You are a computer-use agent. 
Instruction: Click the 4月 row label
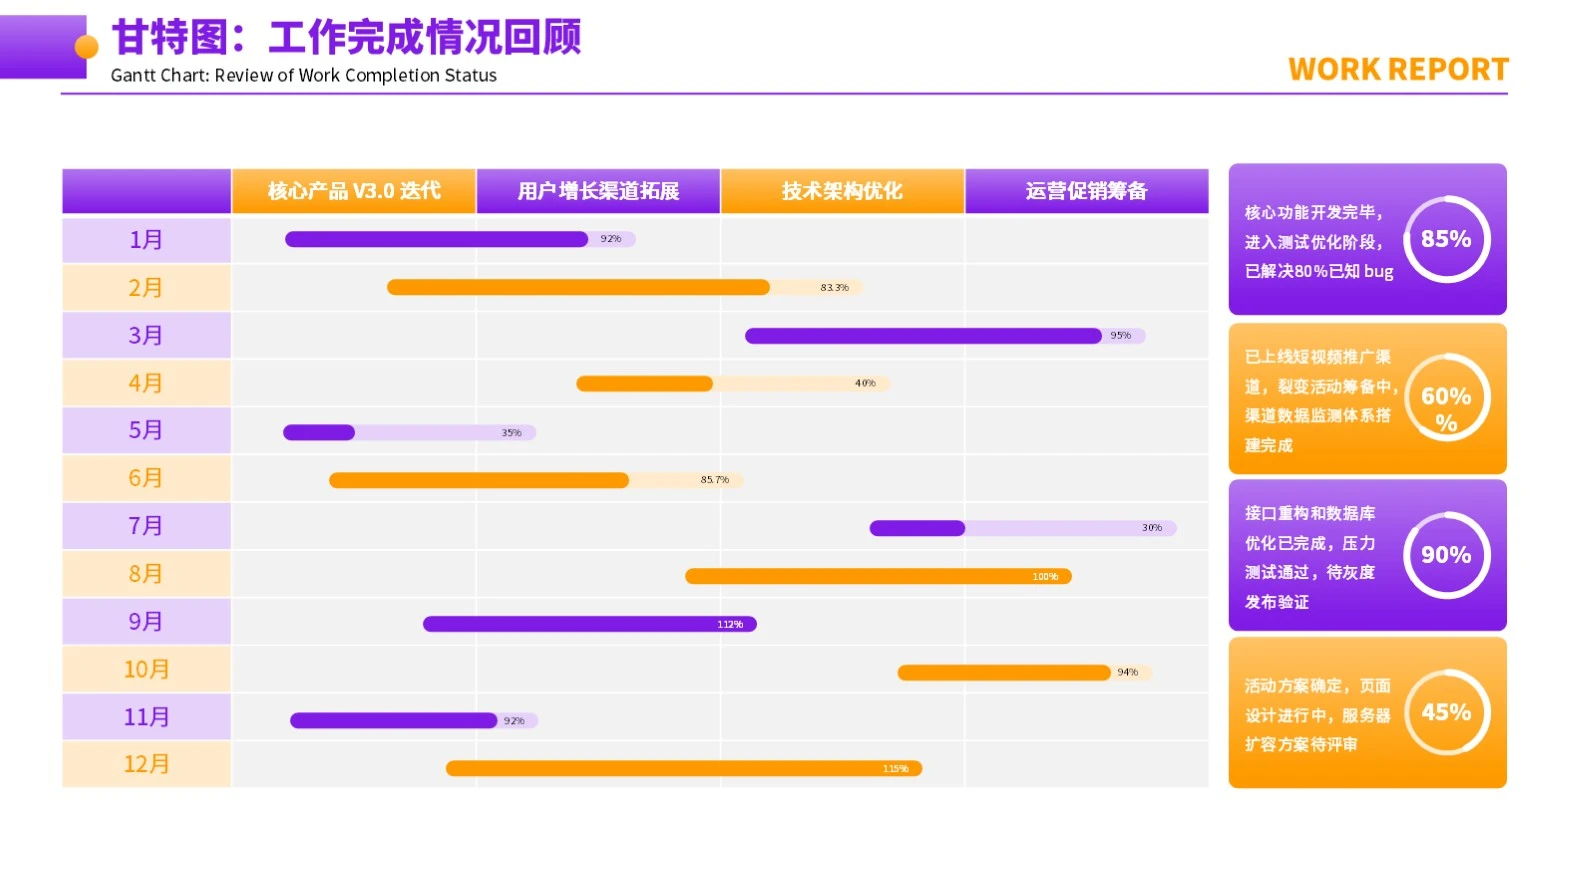point(146,383)
